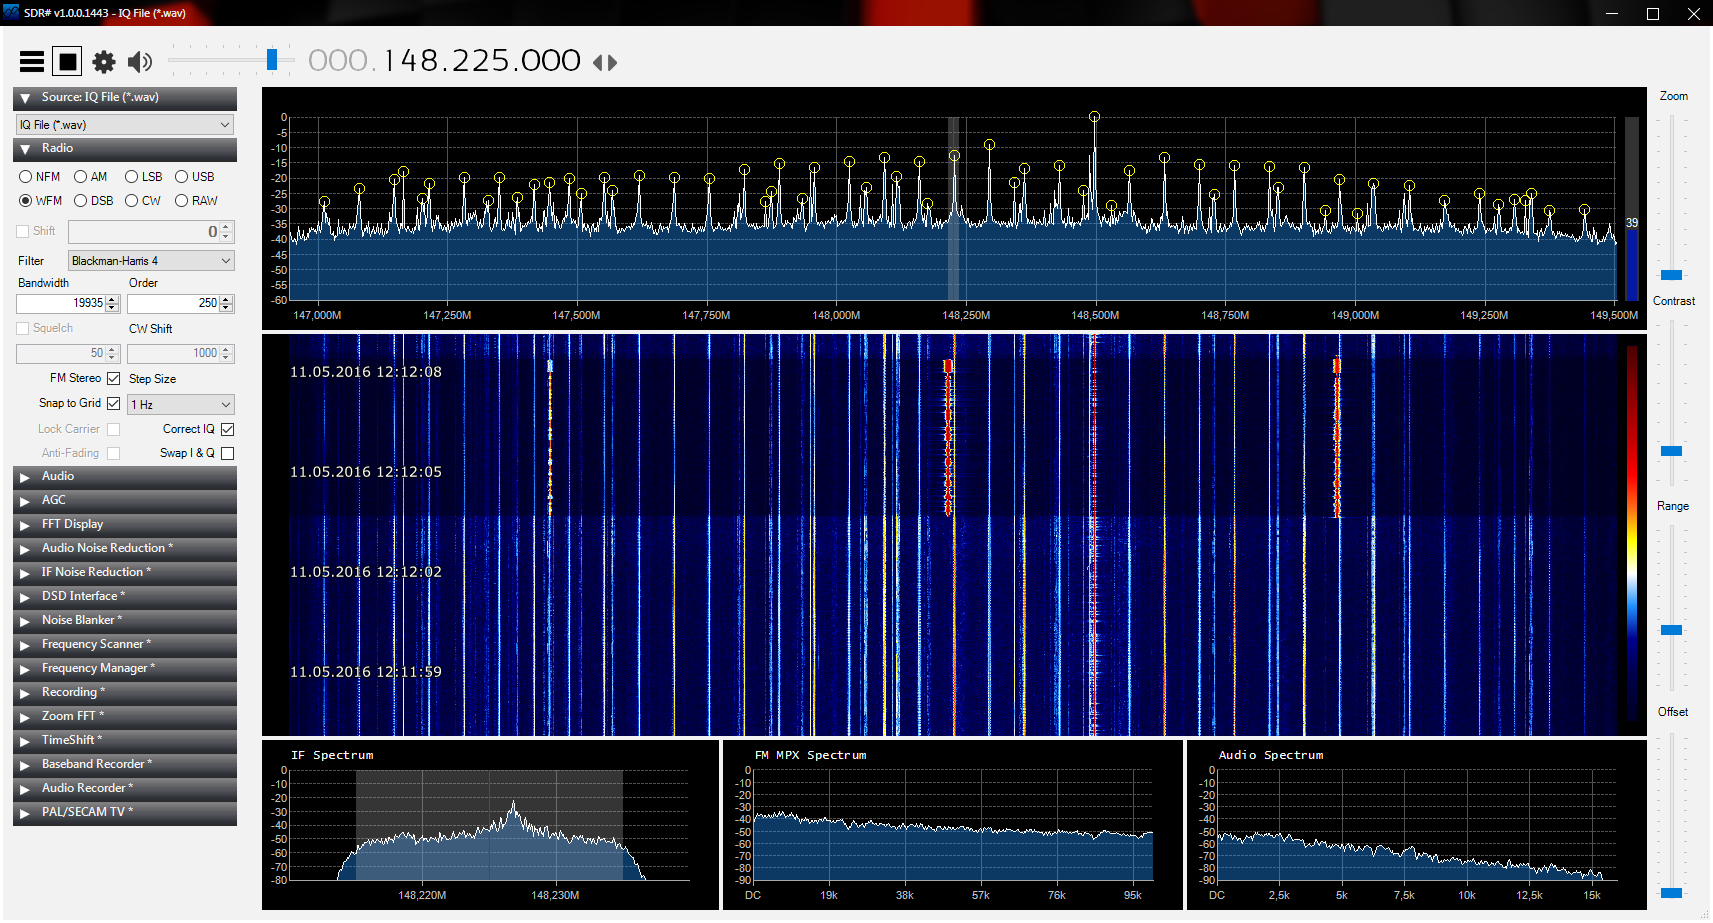
Task: Expand the Frequency Manager section
Action: click(x=98, y=668)
